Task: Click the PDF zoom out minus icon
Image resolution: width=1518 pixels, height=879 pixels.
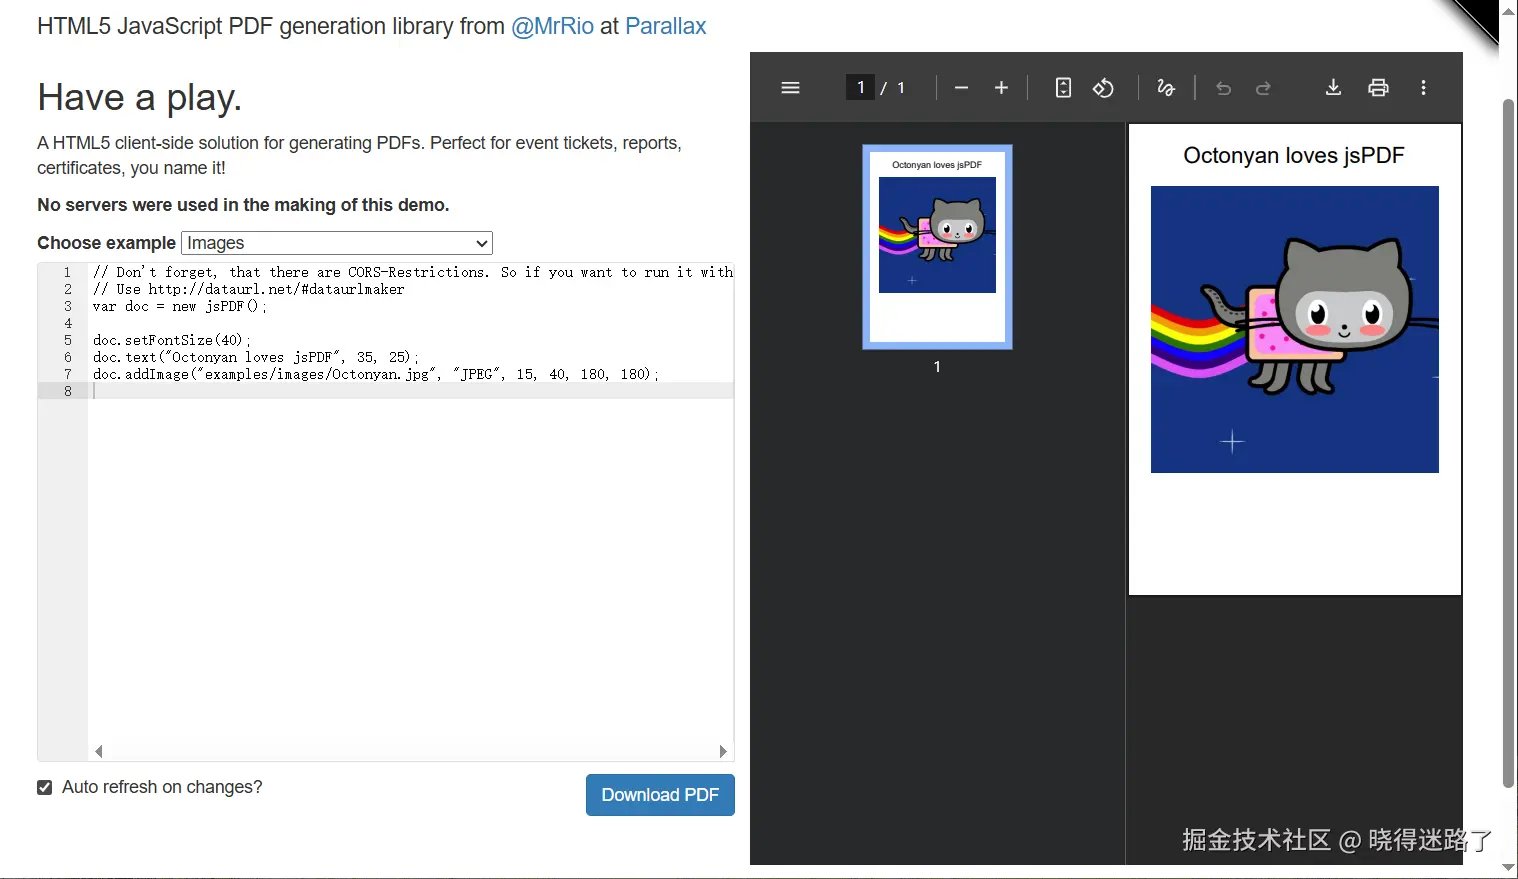Action: [x=961, y=88]
